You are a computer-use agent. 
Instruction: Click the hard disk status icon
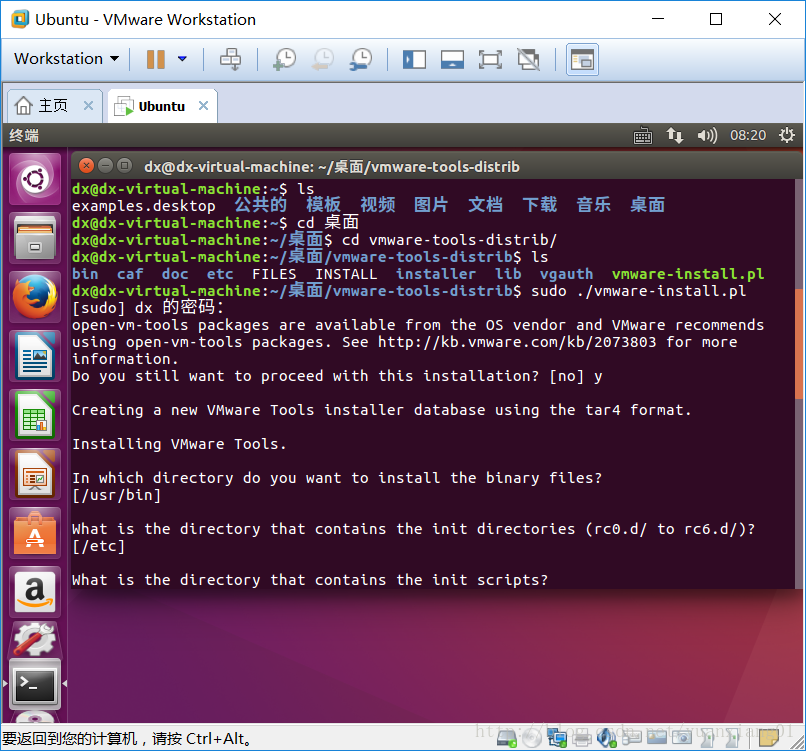507,738
